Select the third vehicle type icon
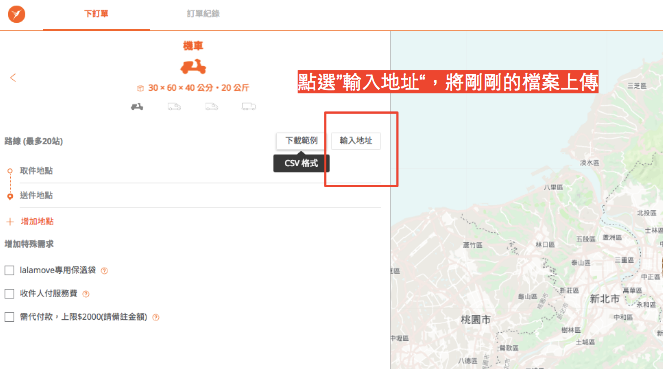 [211, 107]
